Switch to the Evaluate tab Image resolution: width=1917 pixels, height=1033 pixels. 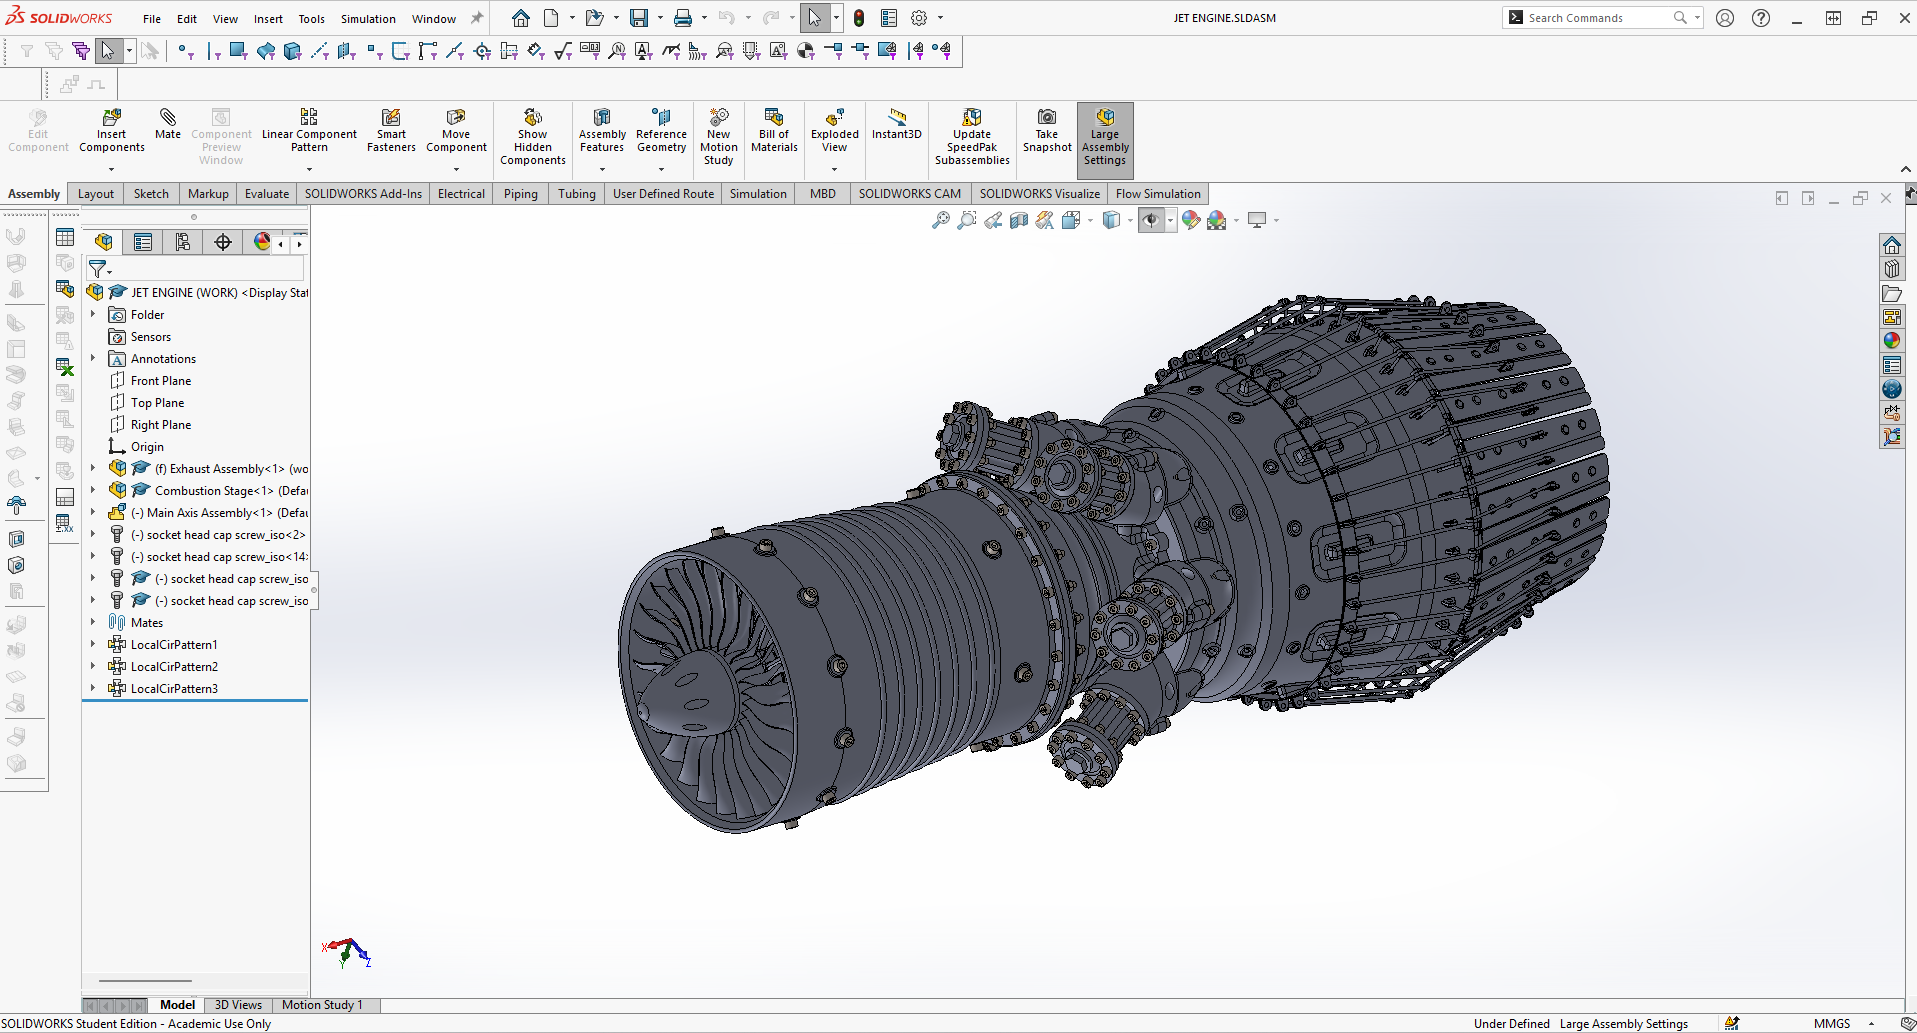(x=267, y=194)
